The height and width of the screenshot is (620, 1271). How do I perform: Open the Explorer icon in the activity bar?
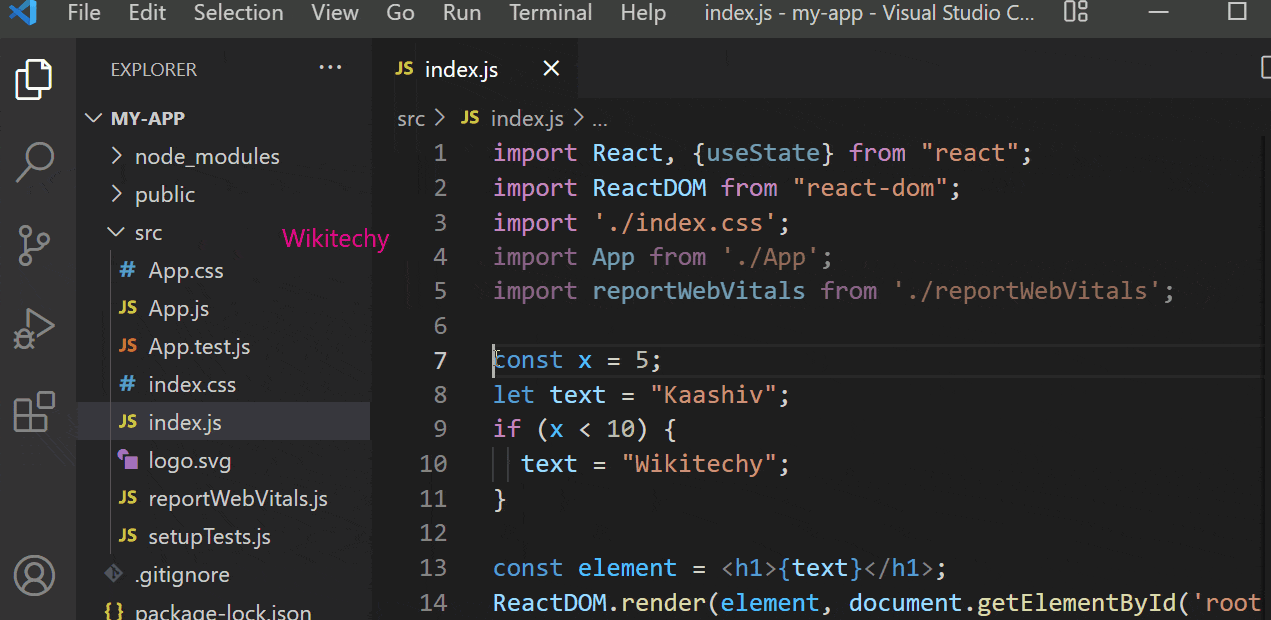33,77
